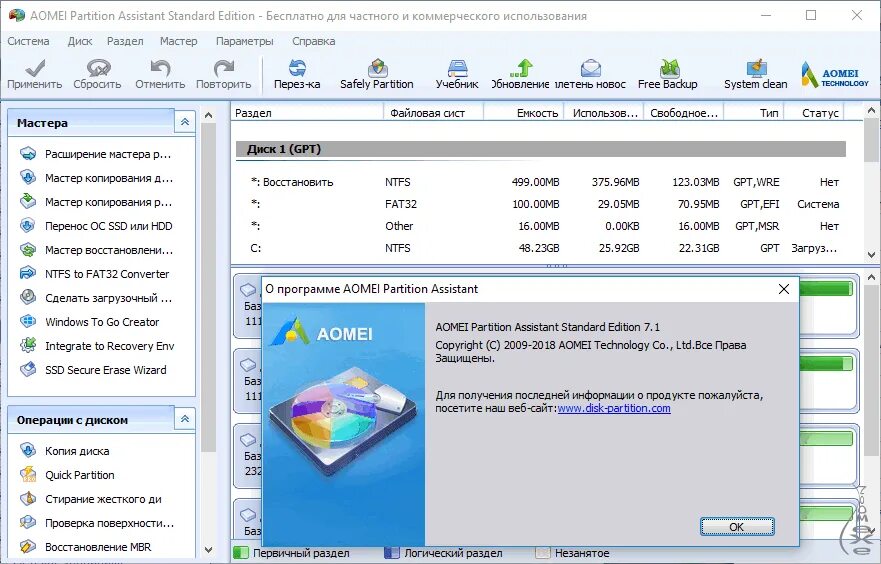Sort by the Тип column header
The image size is (881, 564).
753,113
